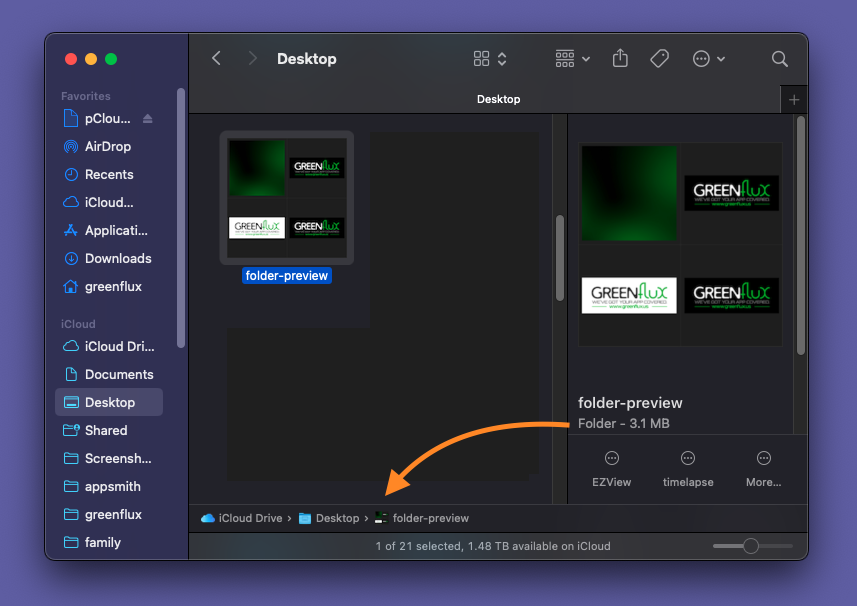857x606 pixels.
Task: Open Search with the magnifying glass icon
Action: click(779, 59)
